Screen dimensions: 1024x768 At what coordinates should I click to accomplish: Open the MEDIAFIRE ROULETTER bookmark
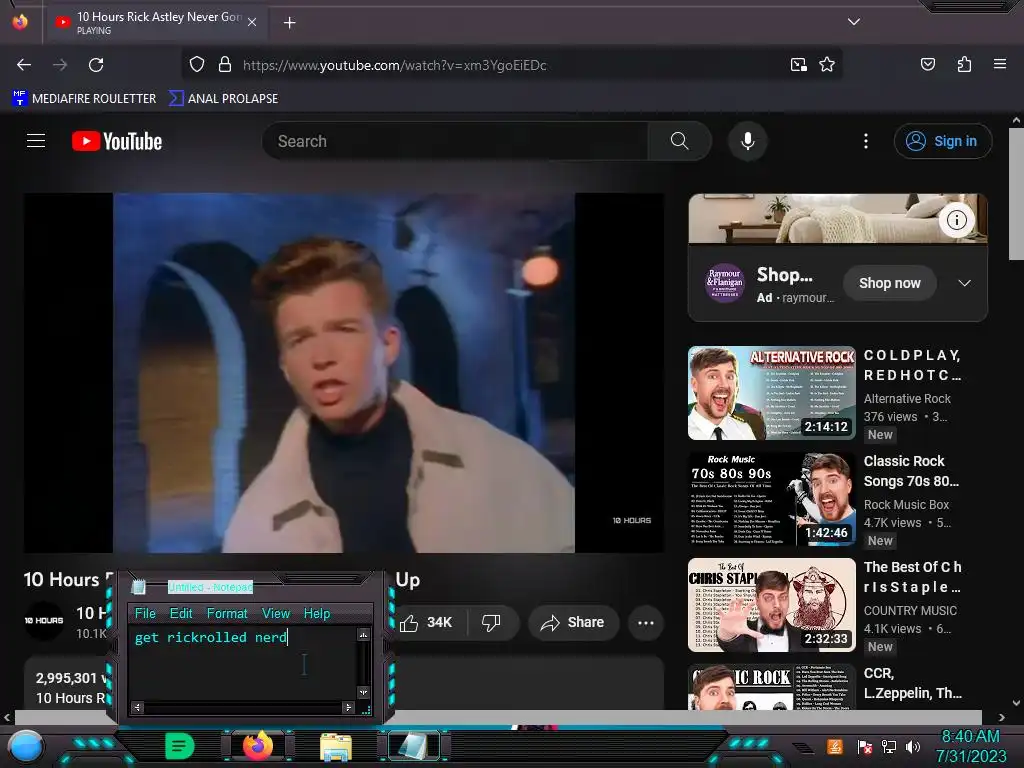(84, 98)
